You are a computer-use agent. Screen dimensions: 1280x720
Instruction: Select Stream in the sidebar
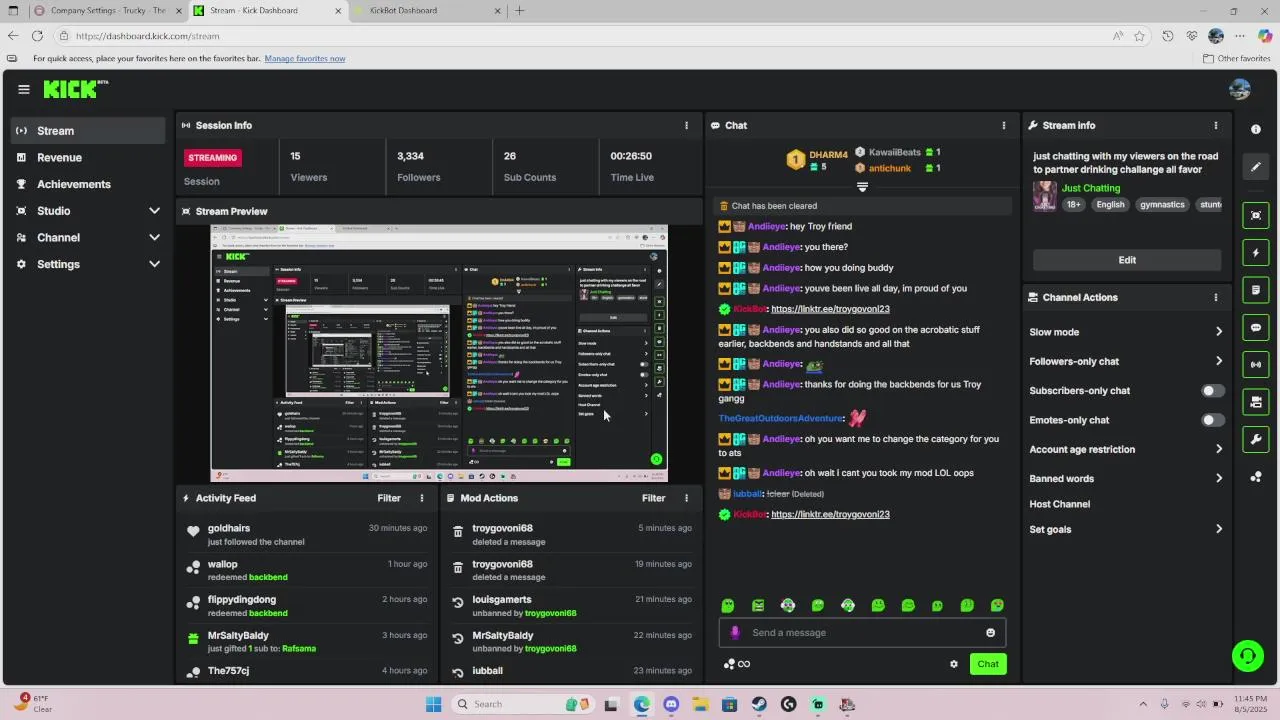tap(89, 131)
